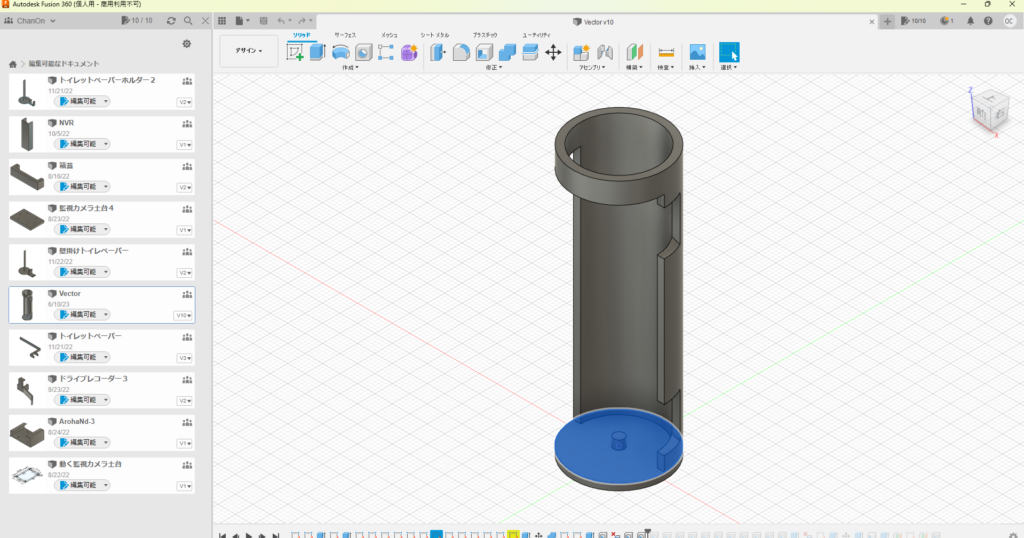Select the Measure (検査) ruler icon
This screenshot has height=538, width=1024.
click(x=667, y=52)
